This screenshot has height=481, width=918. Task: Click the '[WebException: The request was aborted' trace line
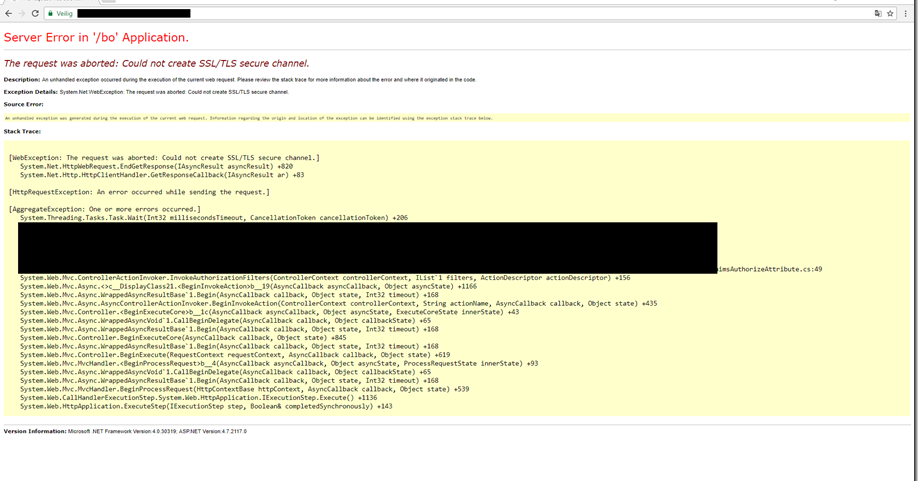165,158
